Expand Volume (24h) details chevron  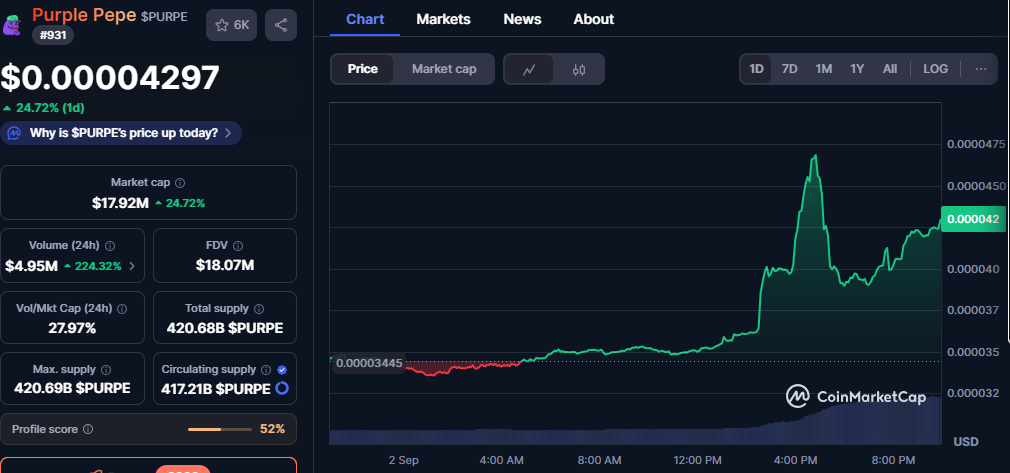(132, 265)
